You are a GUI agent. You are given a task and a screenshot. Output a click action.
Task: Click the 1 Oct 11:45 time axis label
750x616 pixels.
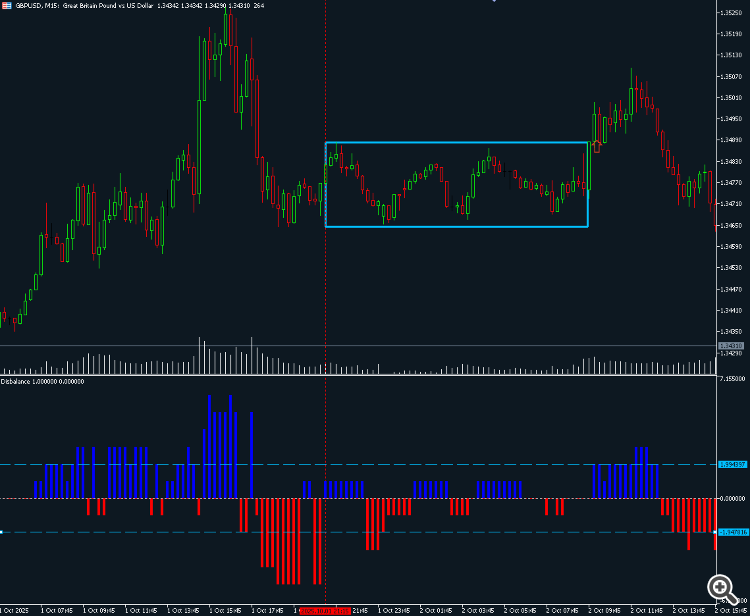pos(141,611)
